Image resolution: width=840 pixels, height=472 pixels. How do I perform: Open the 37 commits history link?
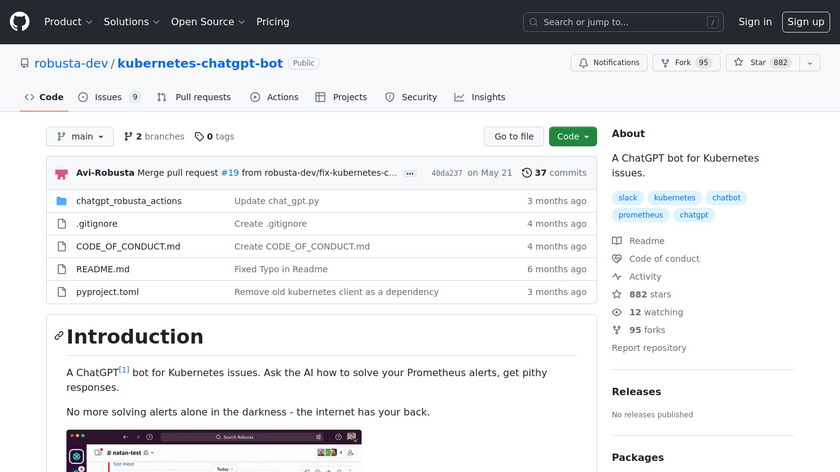coord(554,173)
